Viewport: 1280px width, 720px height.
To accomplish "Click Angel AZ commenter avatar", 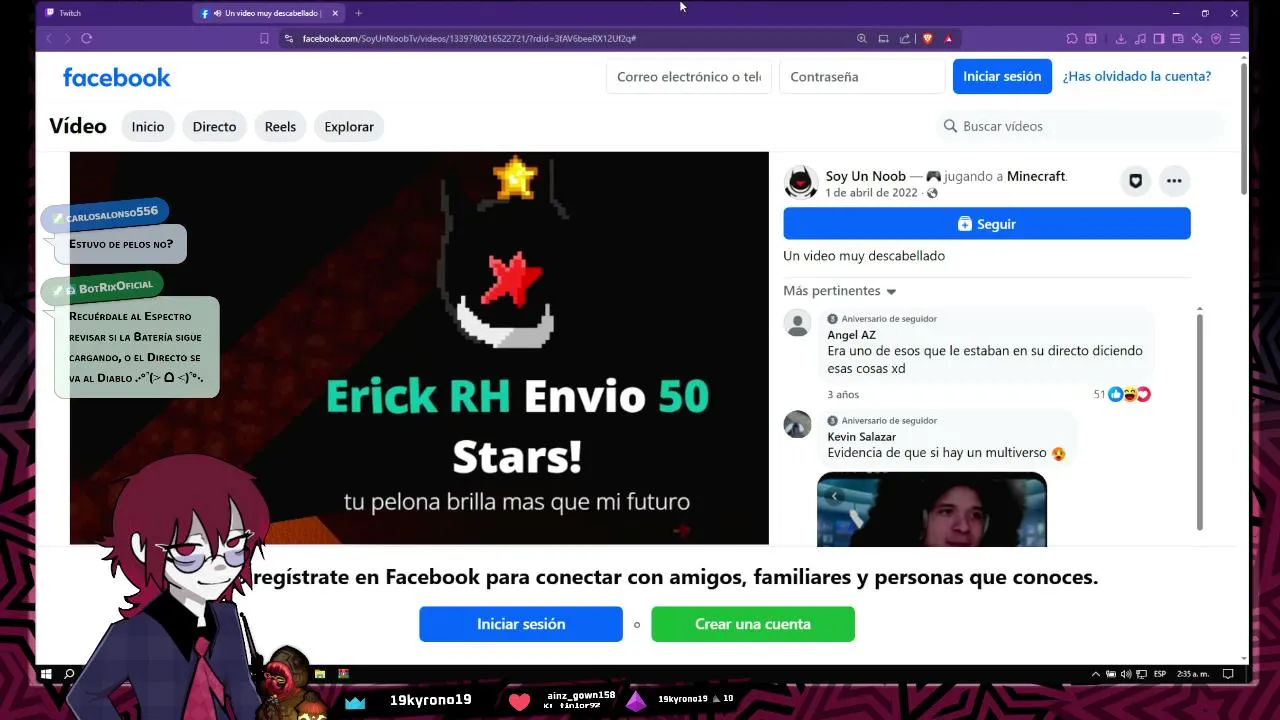I will (x=797, y=323).
